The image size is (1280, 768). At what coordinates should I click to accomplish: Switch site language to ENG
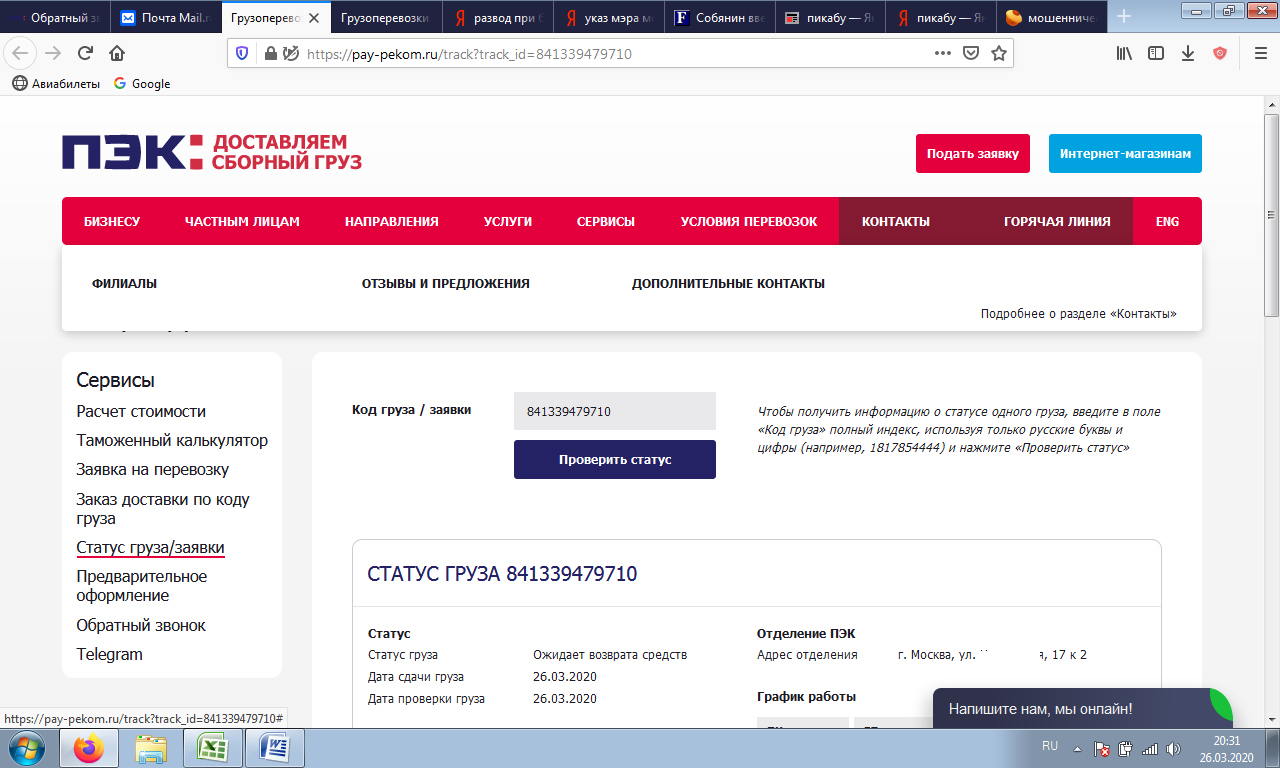[x=1168, y=221]
